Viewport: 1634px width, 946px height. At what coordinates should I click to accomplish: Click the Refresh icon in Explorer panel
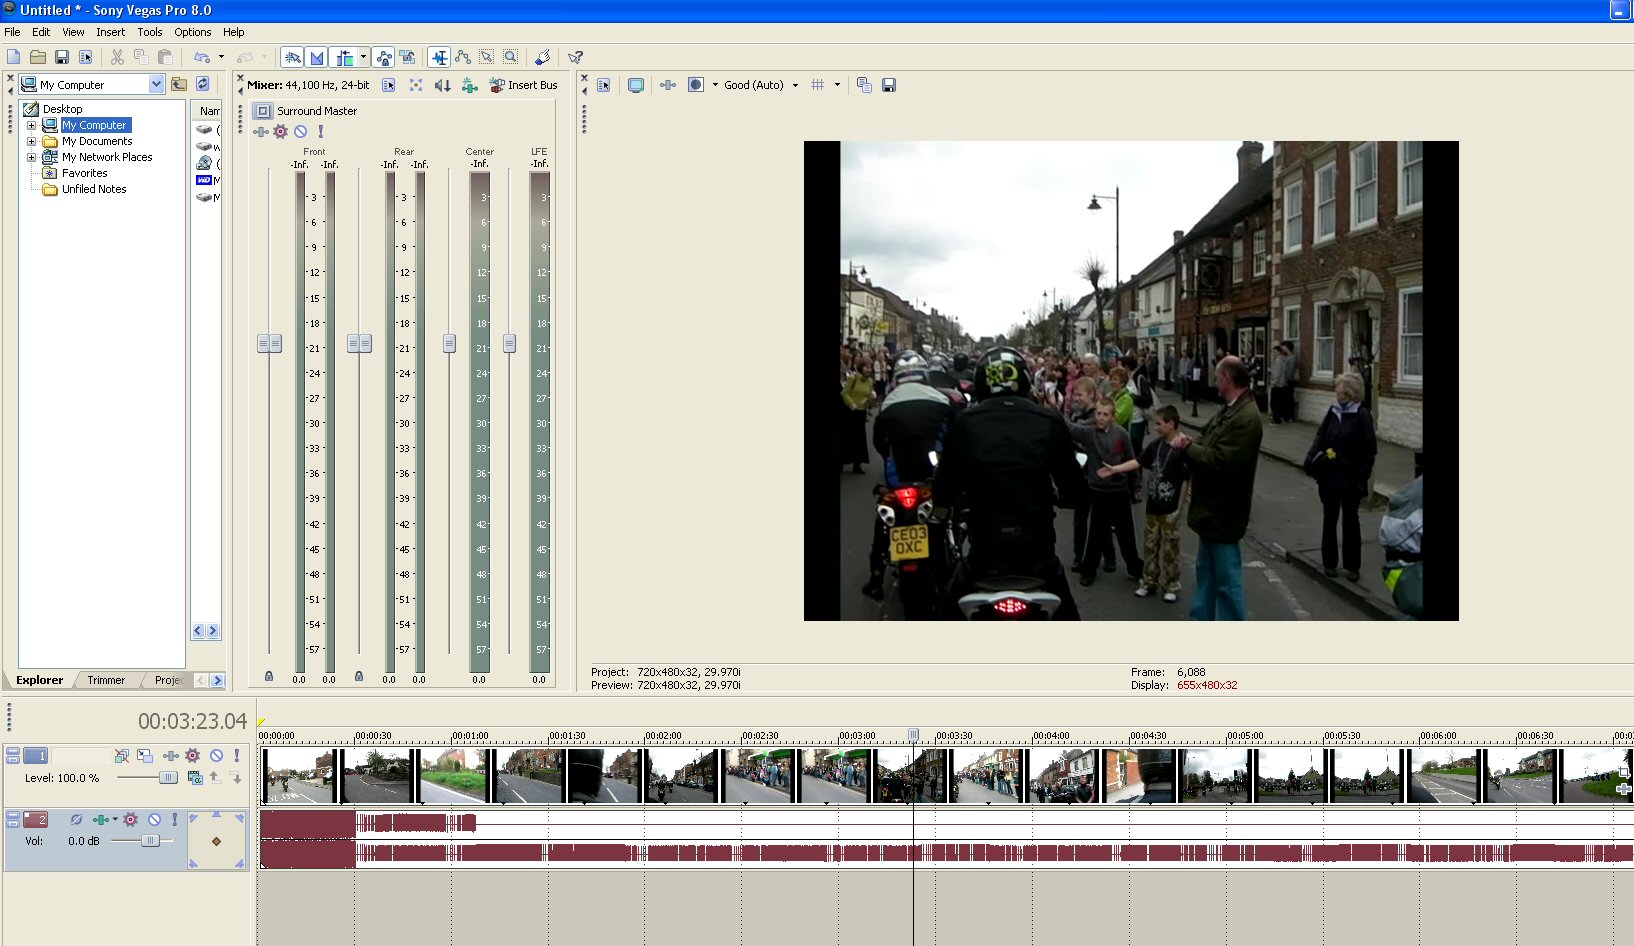pyautogui.click(x=203, y=85)
